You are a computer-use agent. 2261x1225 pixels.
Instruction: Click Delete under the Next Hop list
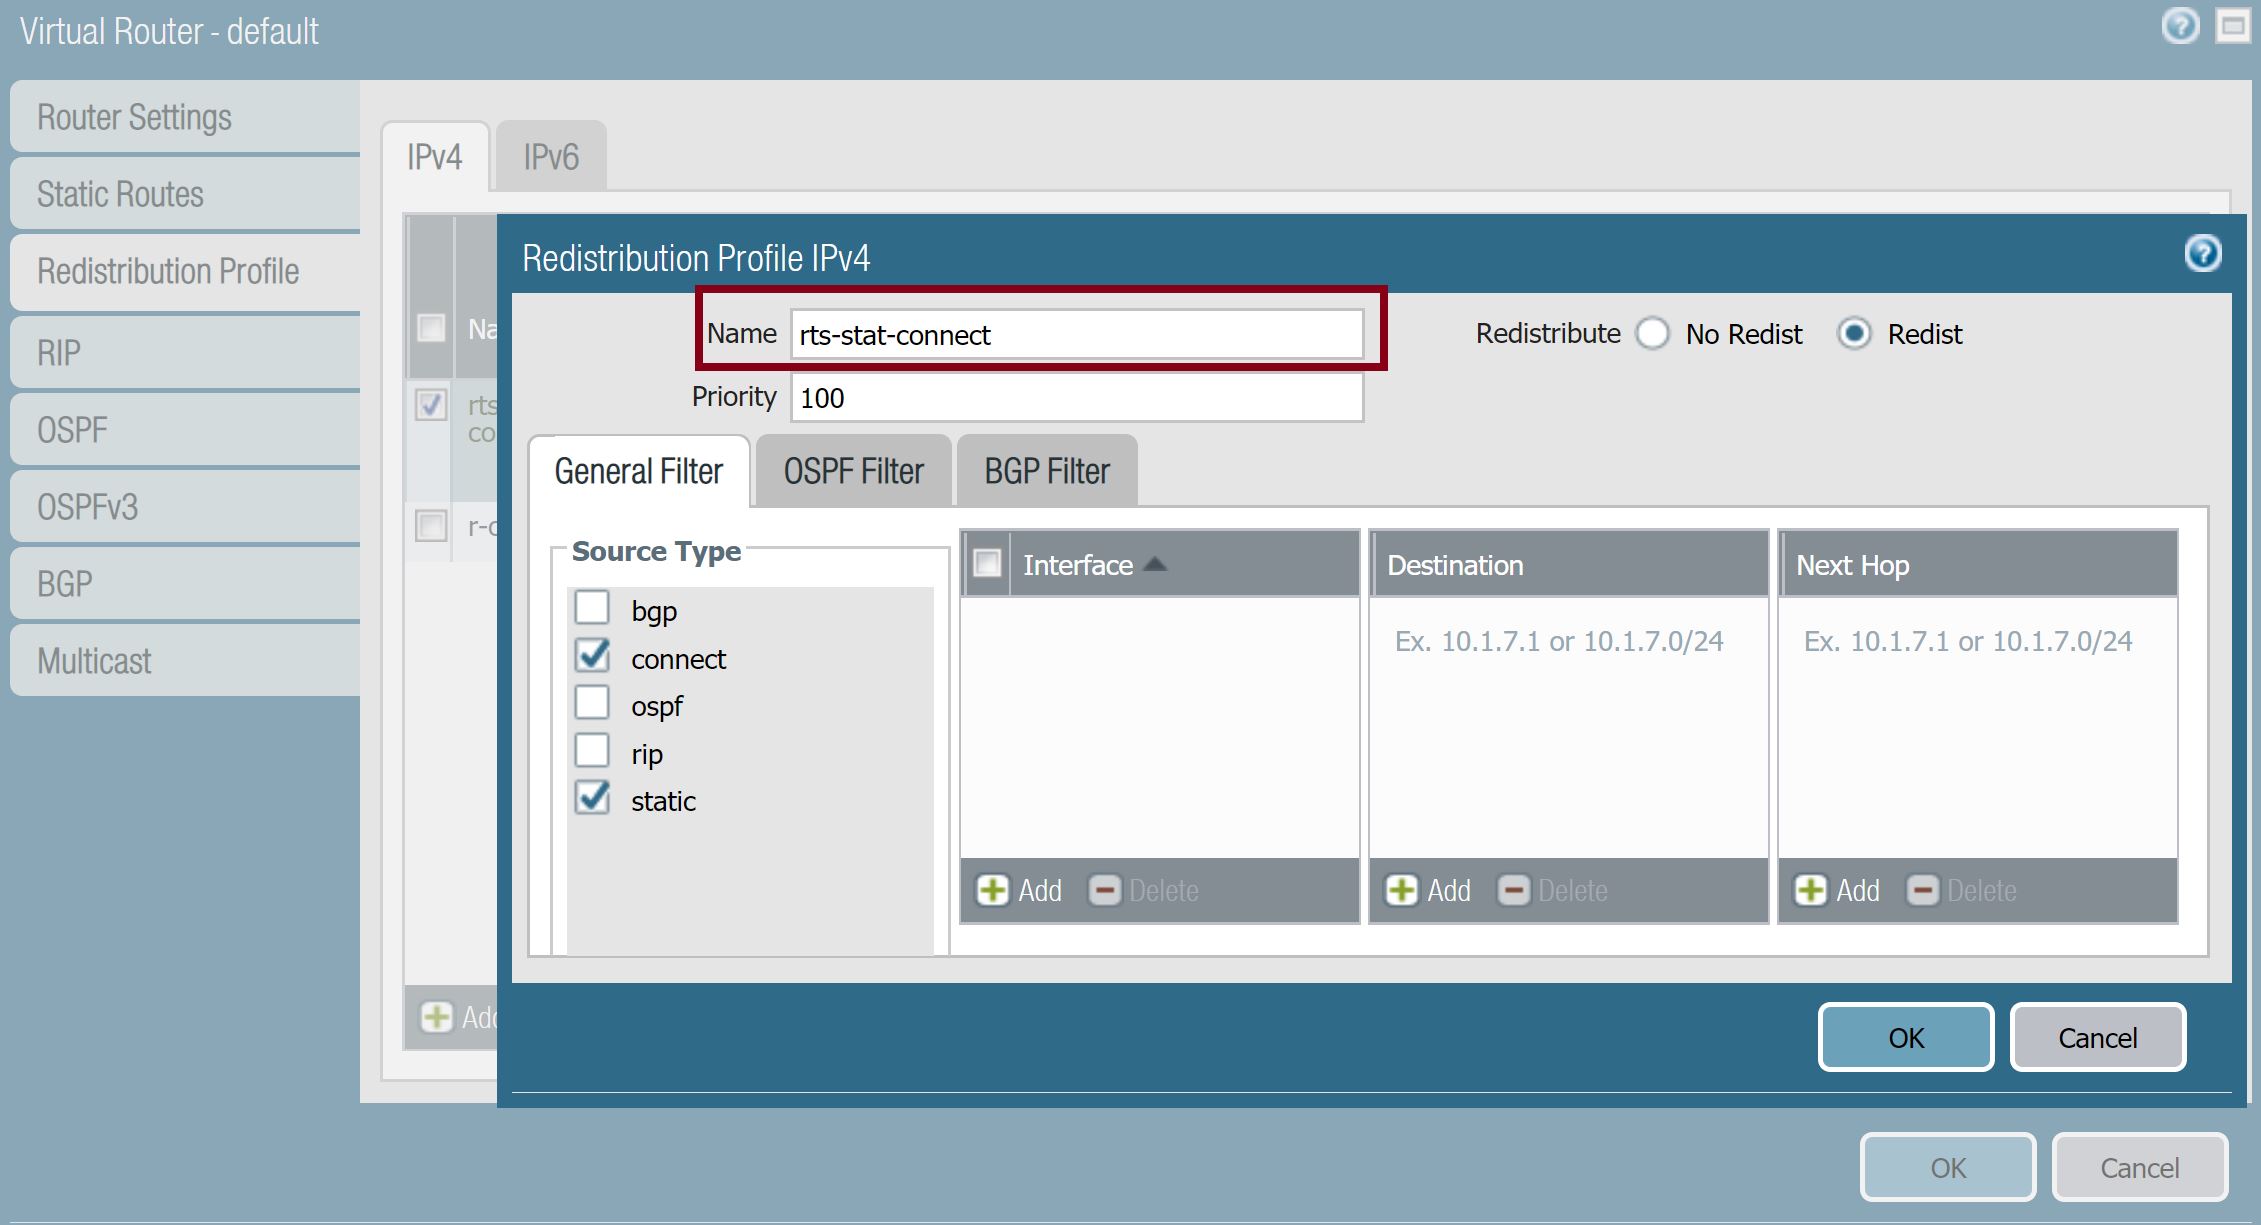point(1964,890)
